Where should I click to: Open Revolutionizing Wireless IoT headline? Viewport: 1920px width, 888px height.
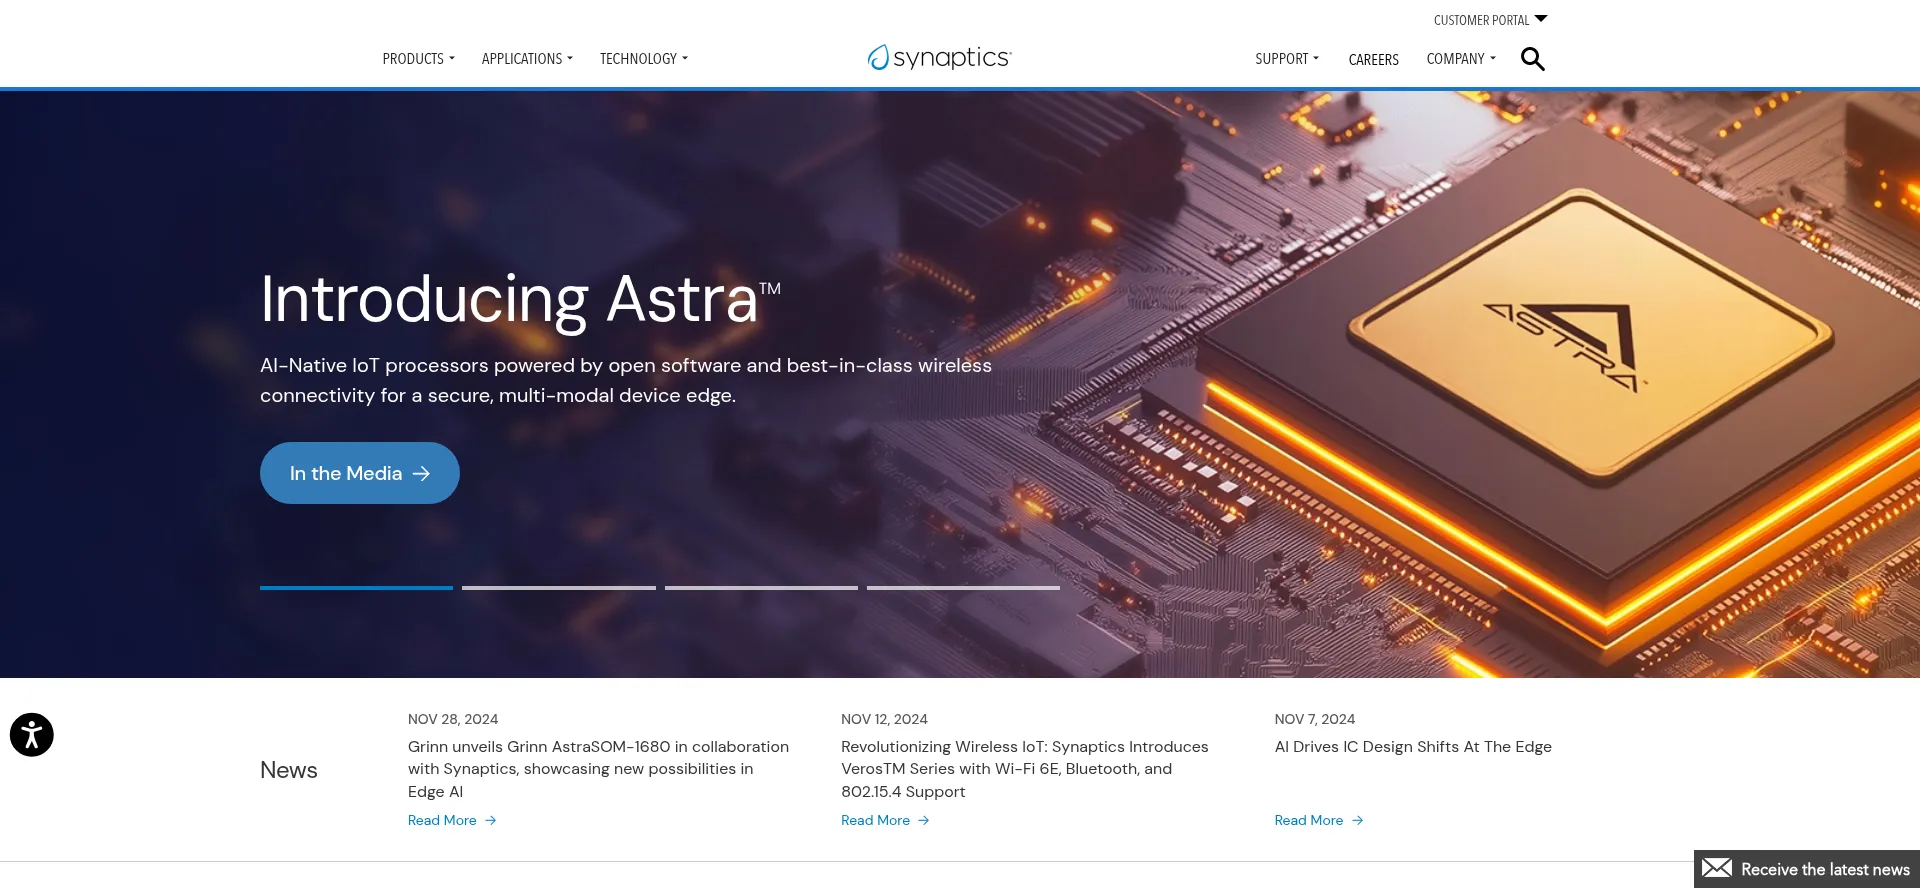(1024, 769)
